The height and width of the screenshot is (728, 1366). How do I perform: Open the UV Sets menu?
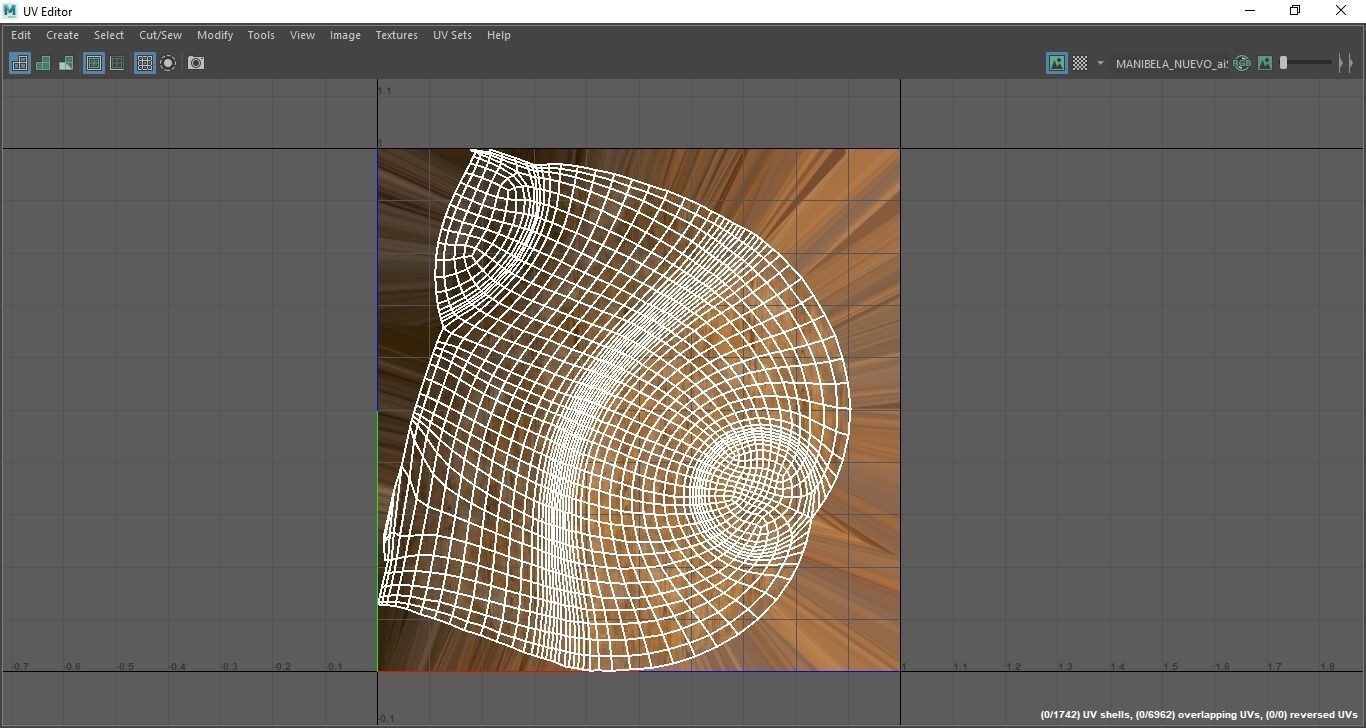[x=452, y=35]
